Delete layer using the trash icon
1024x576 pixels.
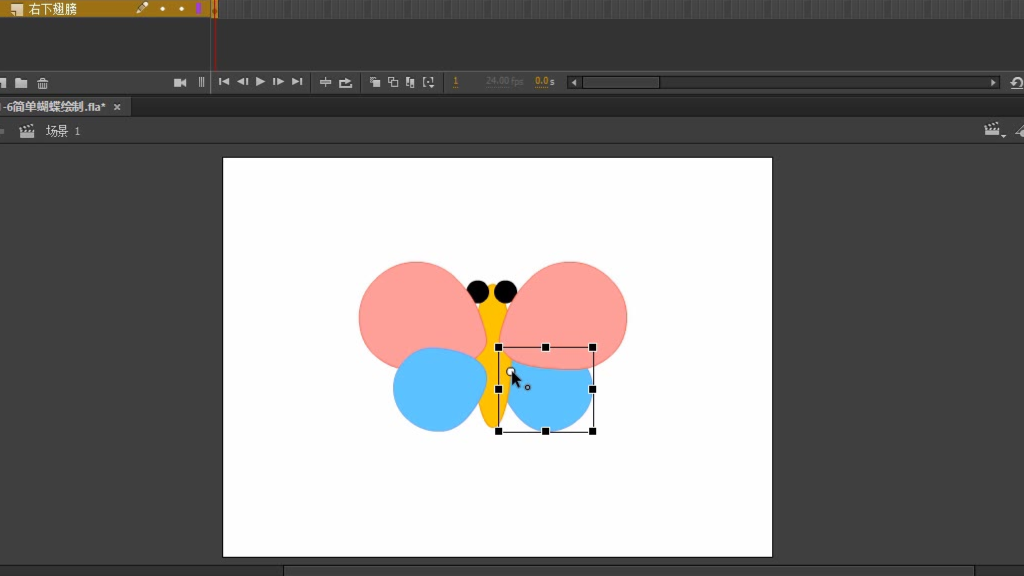[x=42, y=83]
